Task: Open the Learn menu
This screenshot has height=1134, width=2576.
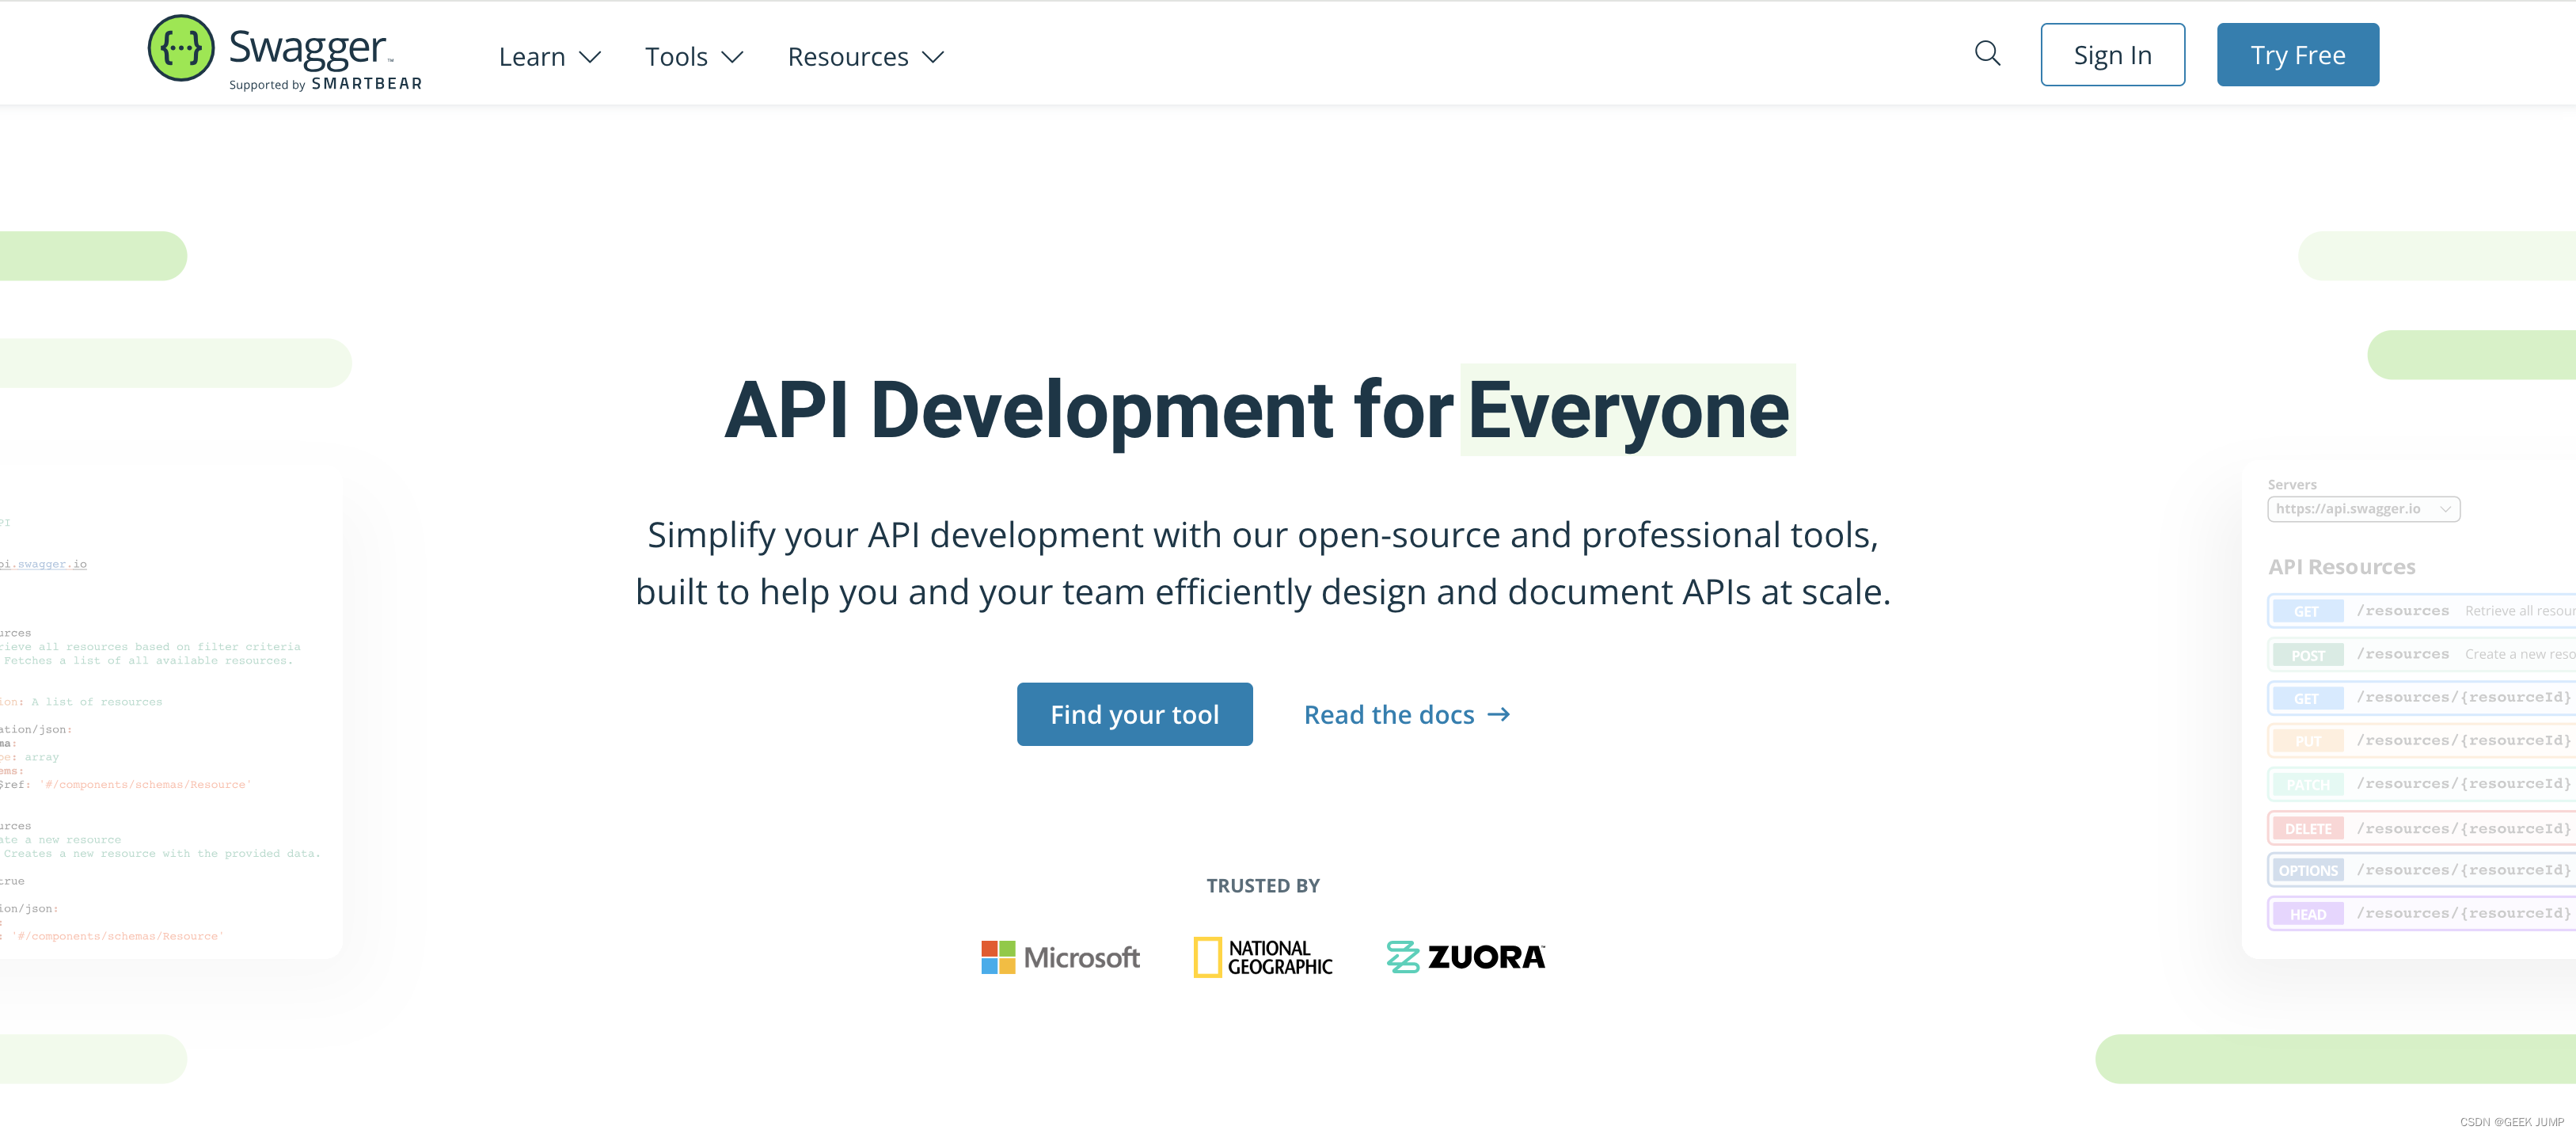Action: (532, 57)
